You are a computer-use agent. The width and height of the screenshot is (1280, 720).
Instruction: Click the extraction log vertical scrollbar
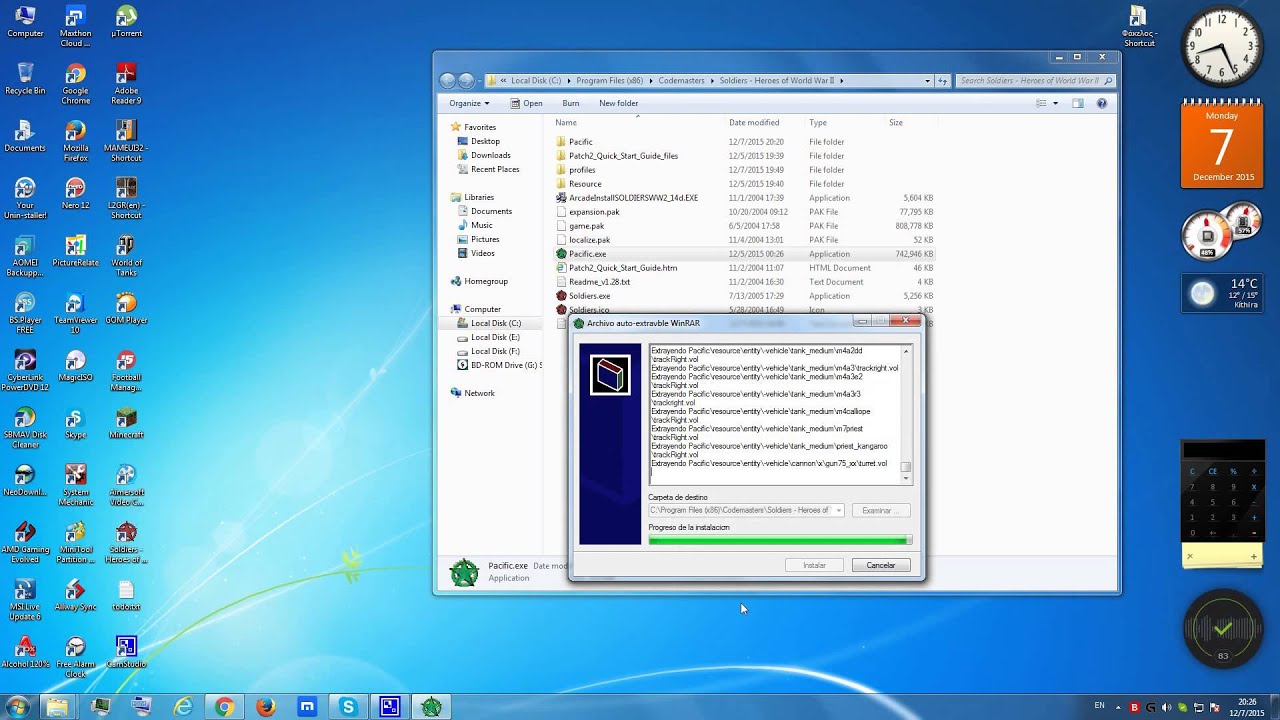[x=906, y=414]
